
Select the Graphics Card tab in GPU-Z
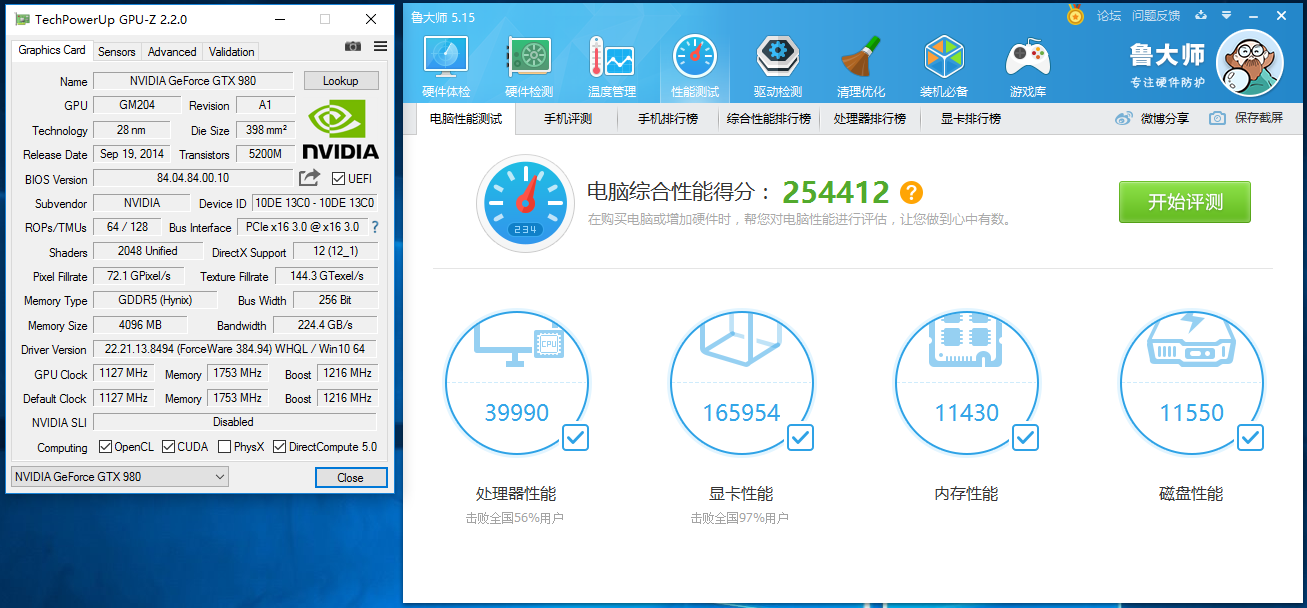point(52,50)
